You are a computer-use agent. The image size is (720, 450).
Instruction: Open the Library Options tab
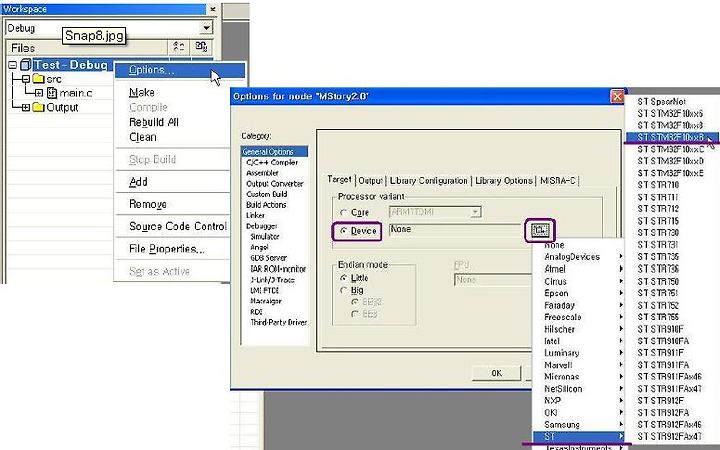pos(504,180)
